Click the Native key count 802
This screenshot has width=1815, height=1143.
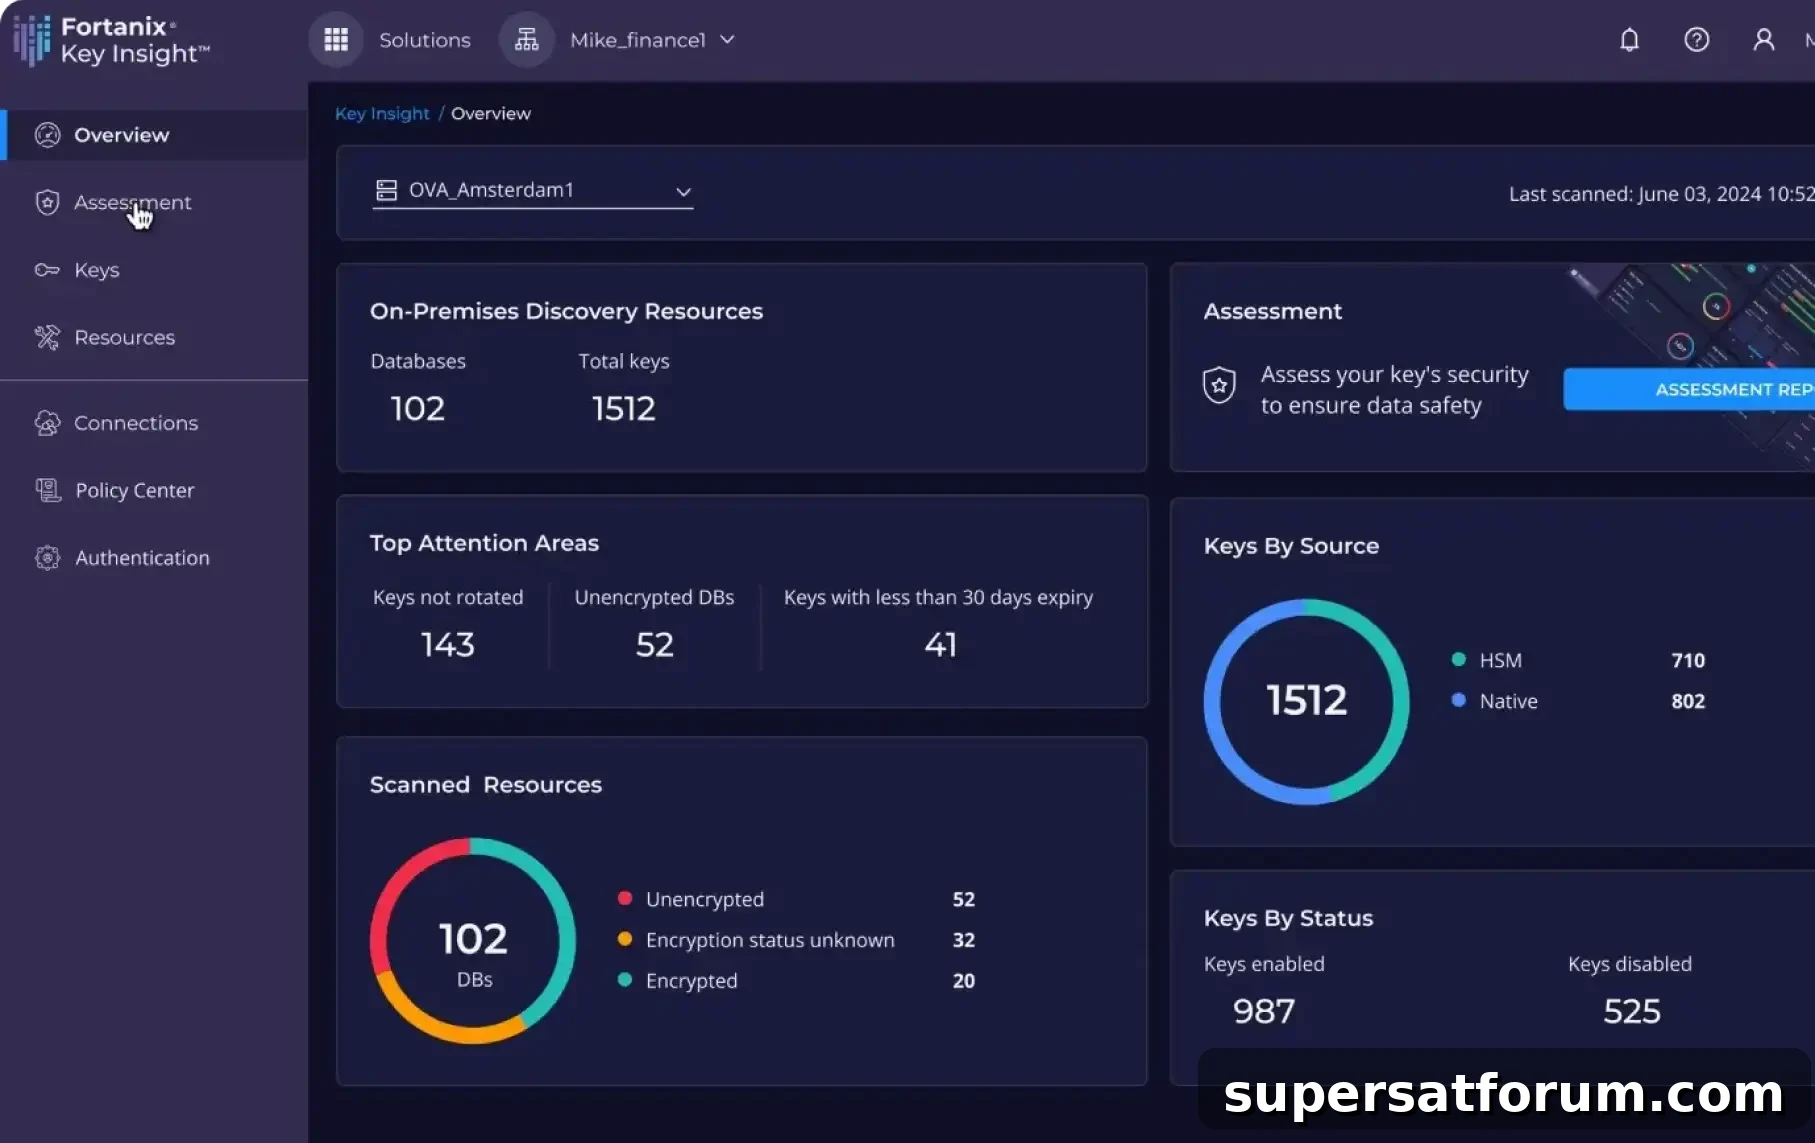1688,701
